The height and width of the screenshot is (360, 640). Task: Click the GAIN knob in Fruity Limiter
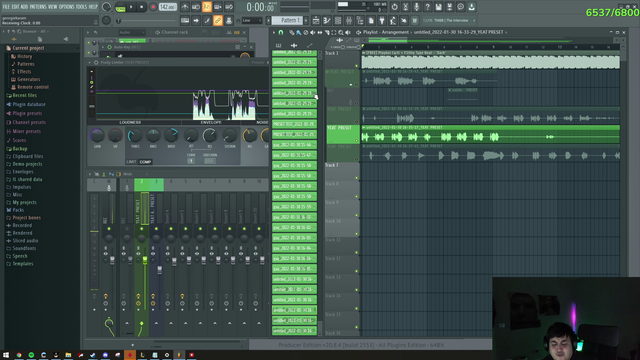coord(97,135)
